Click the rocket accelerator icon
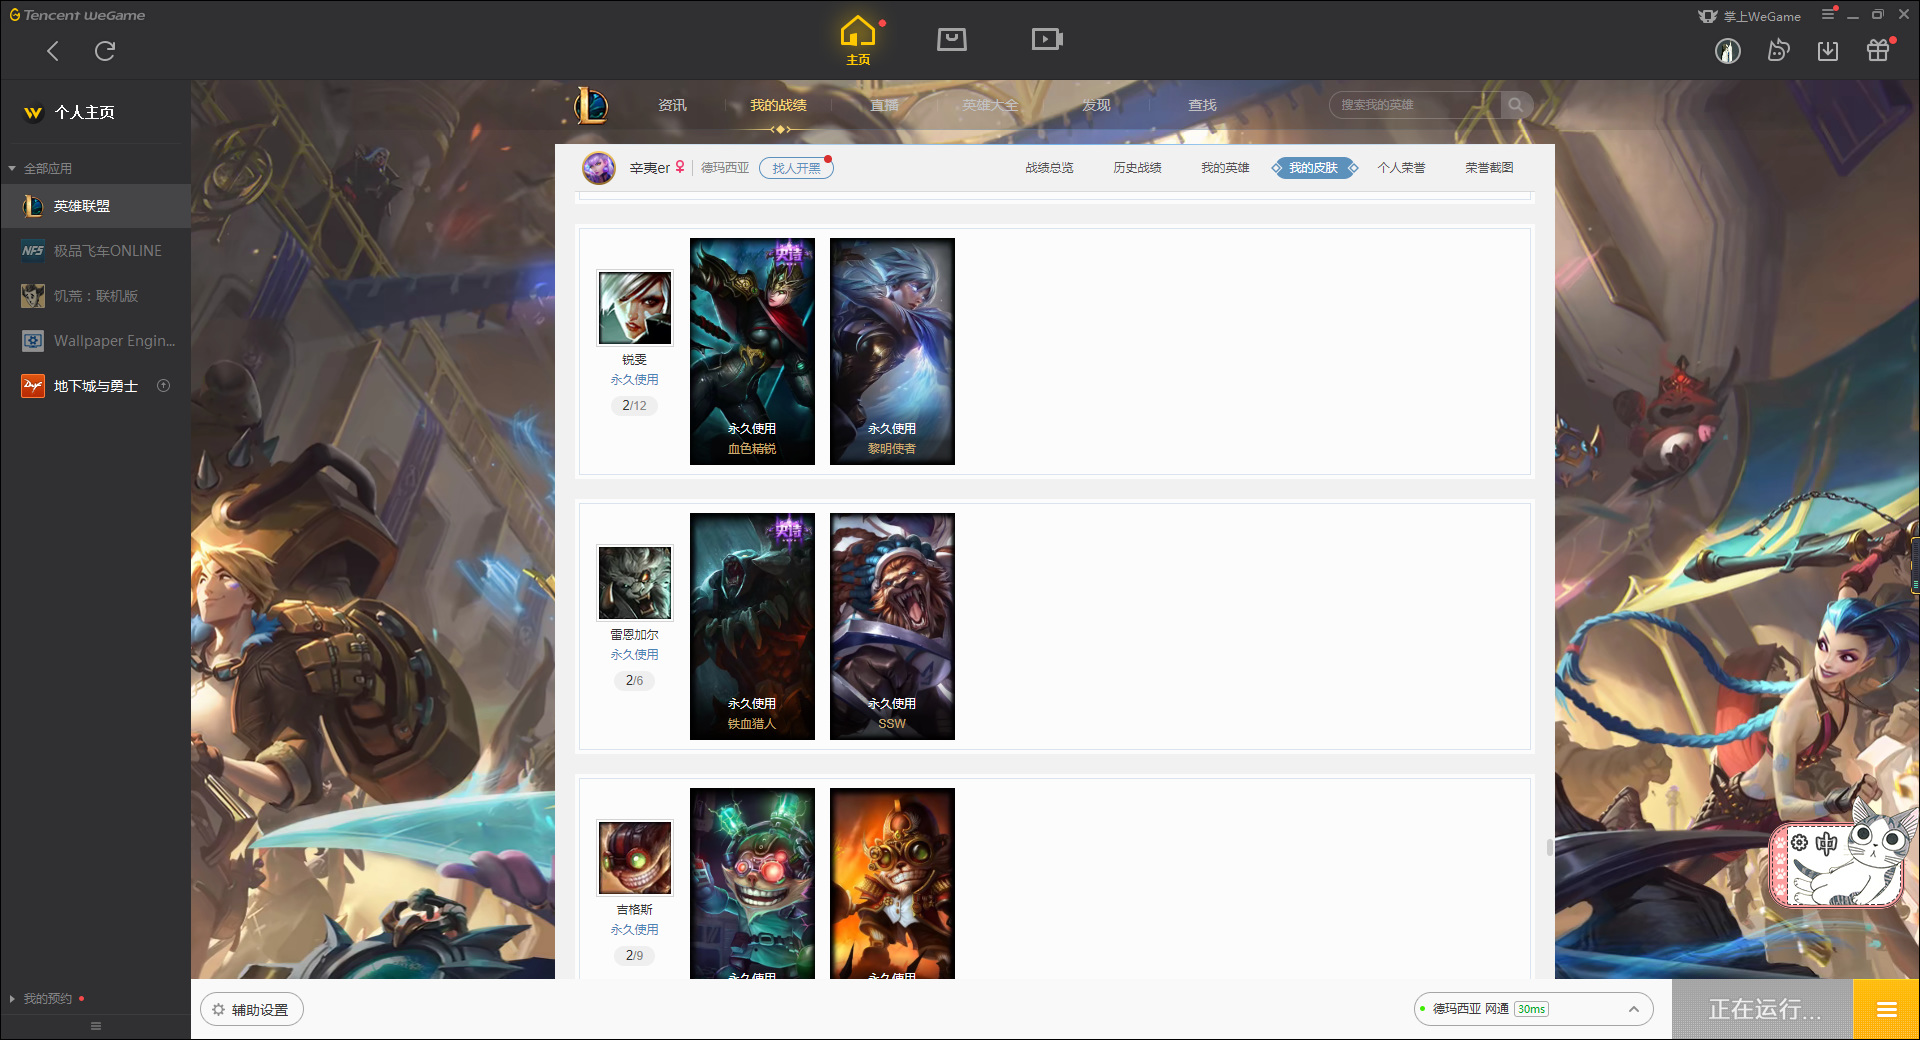The width and height of the screenshot is (1920, 1040). (x=1728, y=51)
